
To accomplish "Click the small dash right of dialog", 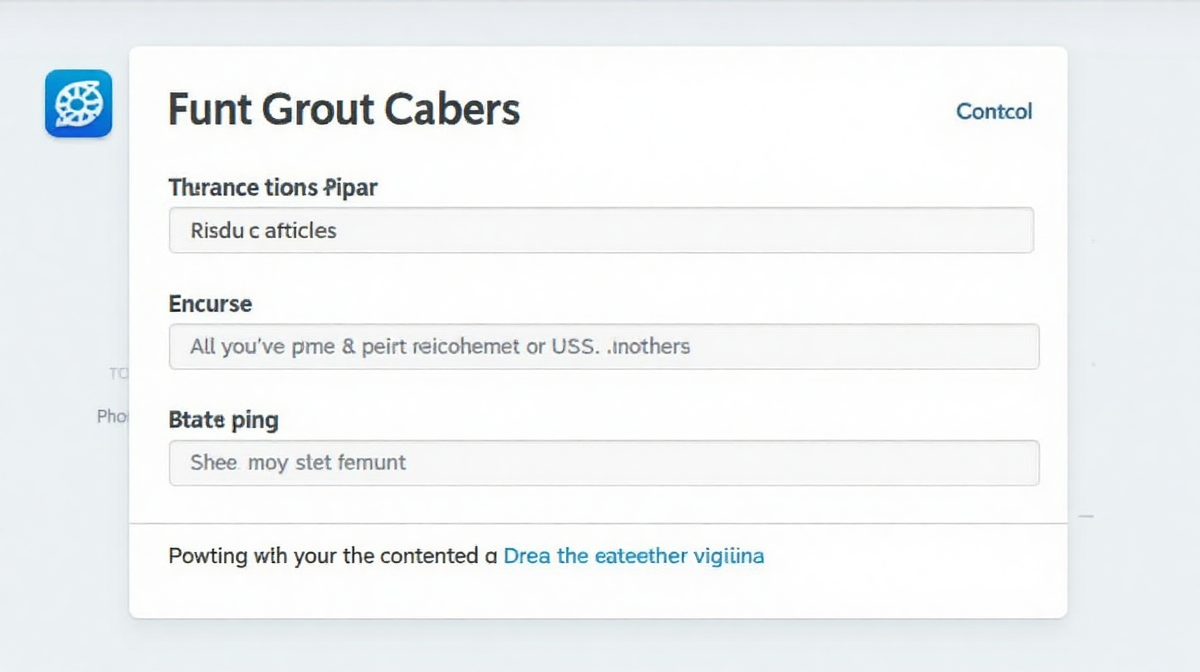I will click(1086, 516).
